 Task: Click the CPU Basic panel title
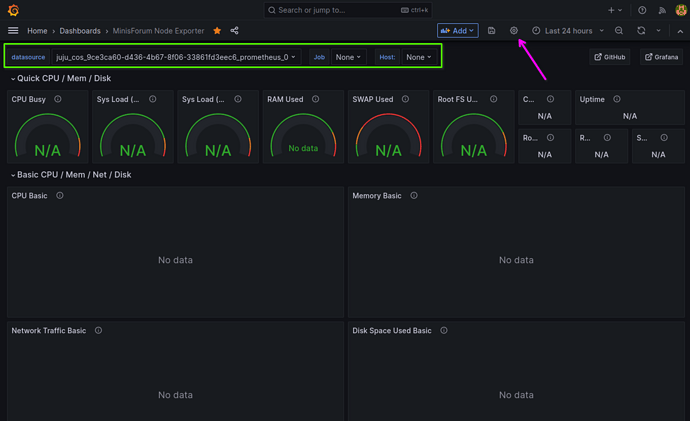coord(29,196)
